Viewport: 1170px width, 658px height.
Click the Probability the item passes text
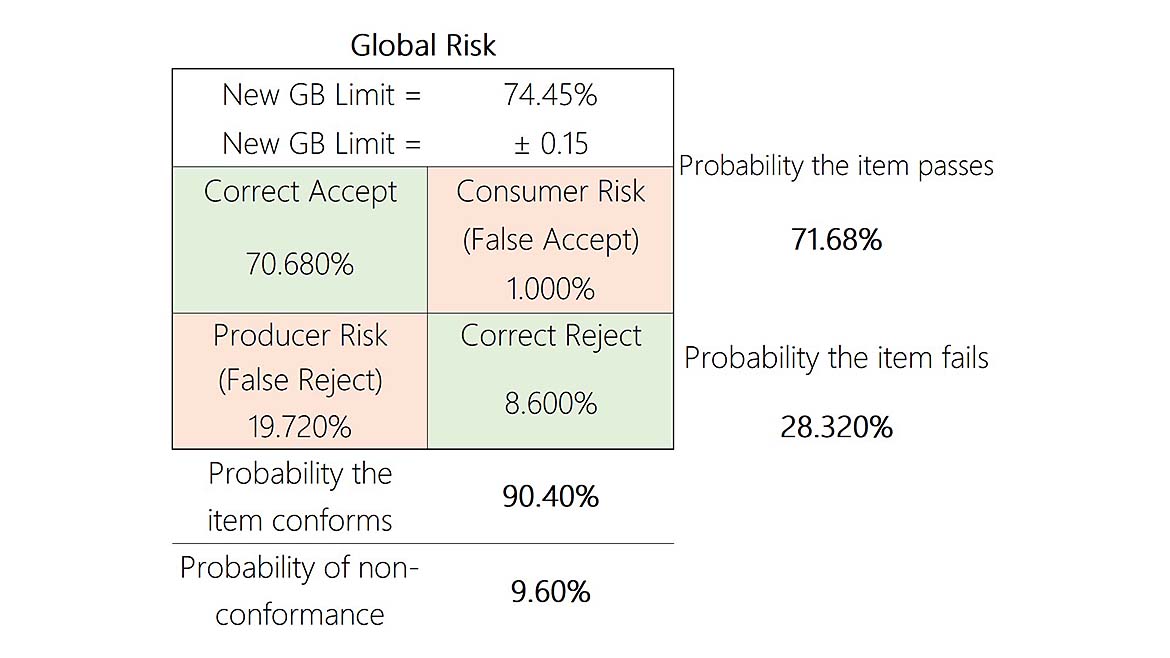click(x=836, y=166)
